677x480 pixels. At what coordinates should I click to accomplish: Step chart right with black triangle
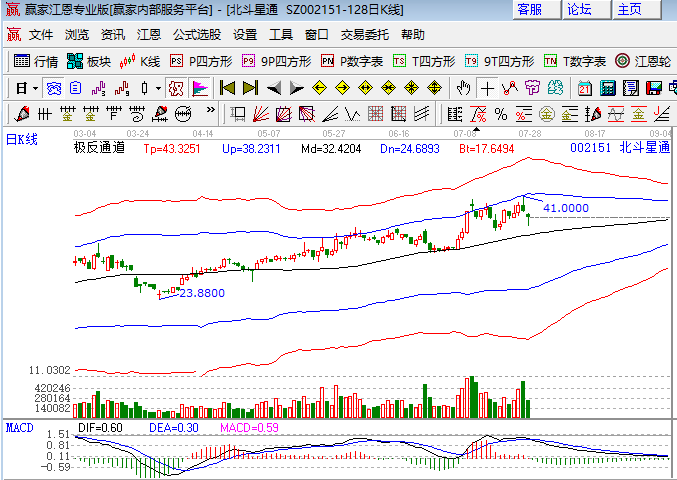pyautogui.click(x=297, y=88)
